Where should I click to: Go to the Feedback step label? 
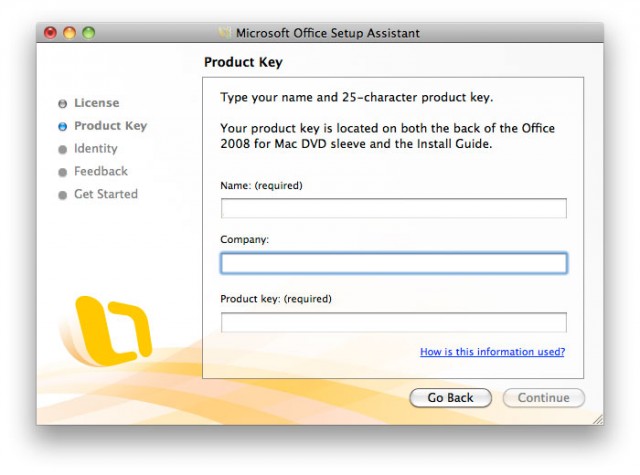(101, 171)
